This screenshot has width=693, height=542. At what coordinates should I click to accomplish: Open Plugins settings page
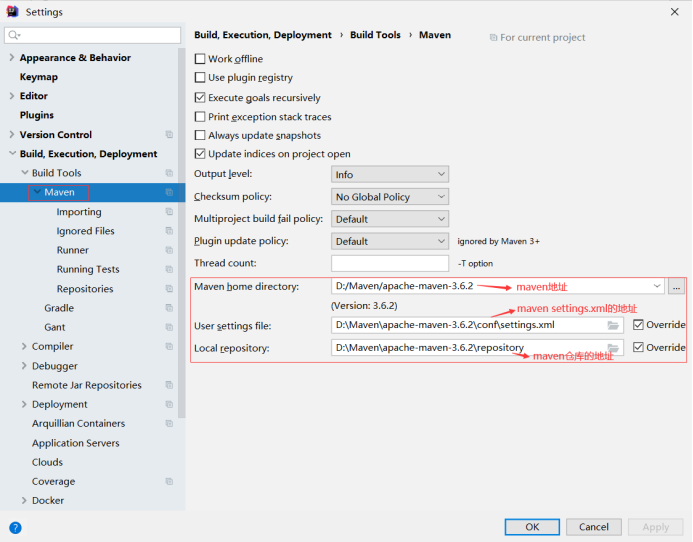click(x=37, y=115)
